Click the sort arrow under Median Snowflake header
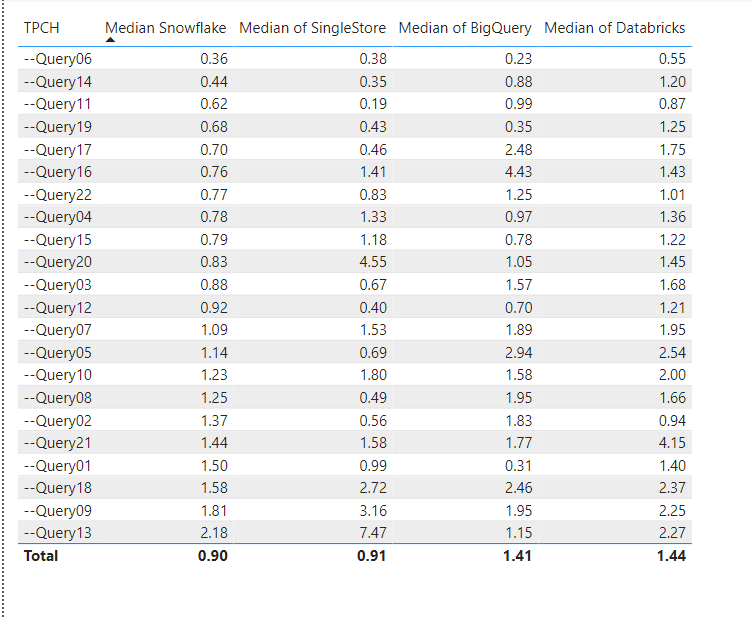The image size is (753, 619). (110, 40)
